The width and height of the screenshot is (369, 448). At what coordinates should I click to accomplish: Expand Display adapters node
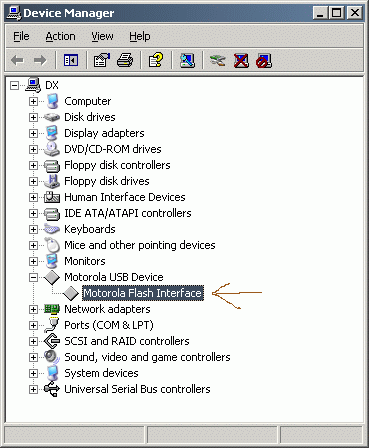pyautogui.click(x=33, y=133)
